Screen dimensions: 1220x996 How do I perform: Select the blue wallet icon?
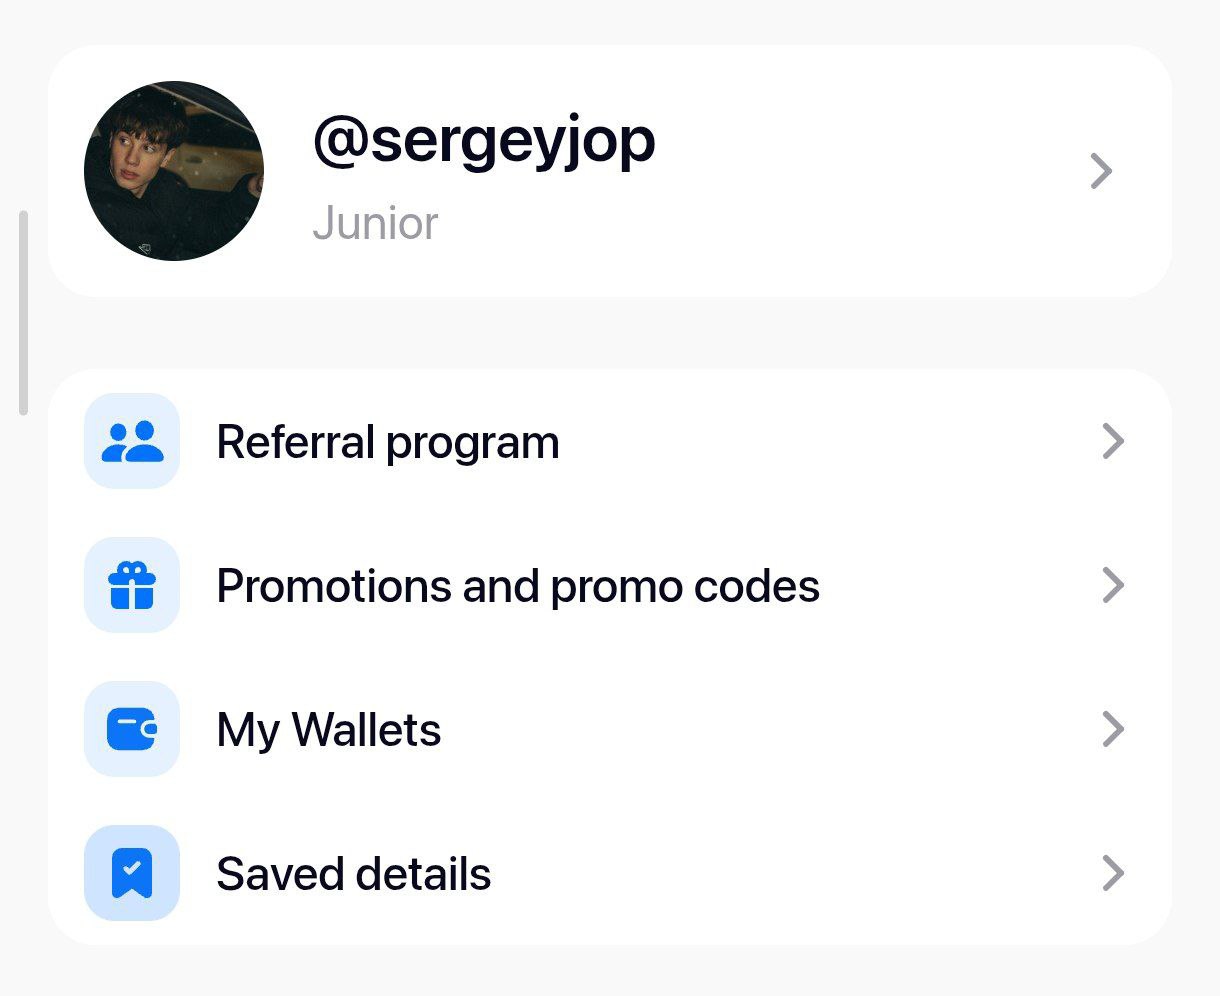[132, 729]
